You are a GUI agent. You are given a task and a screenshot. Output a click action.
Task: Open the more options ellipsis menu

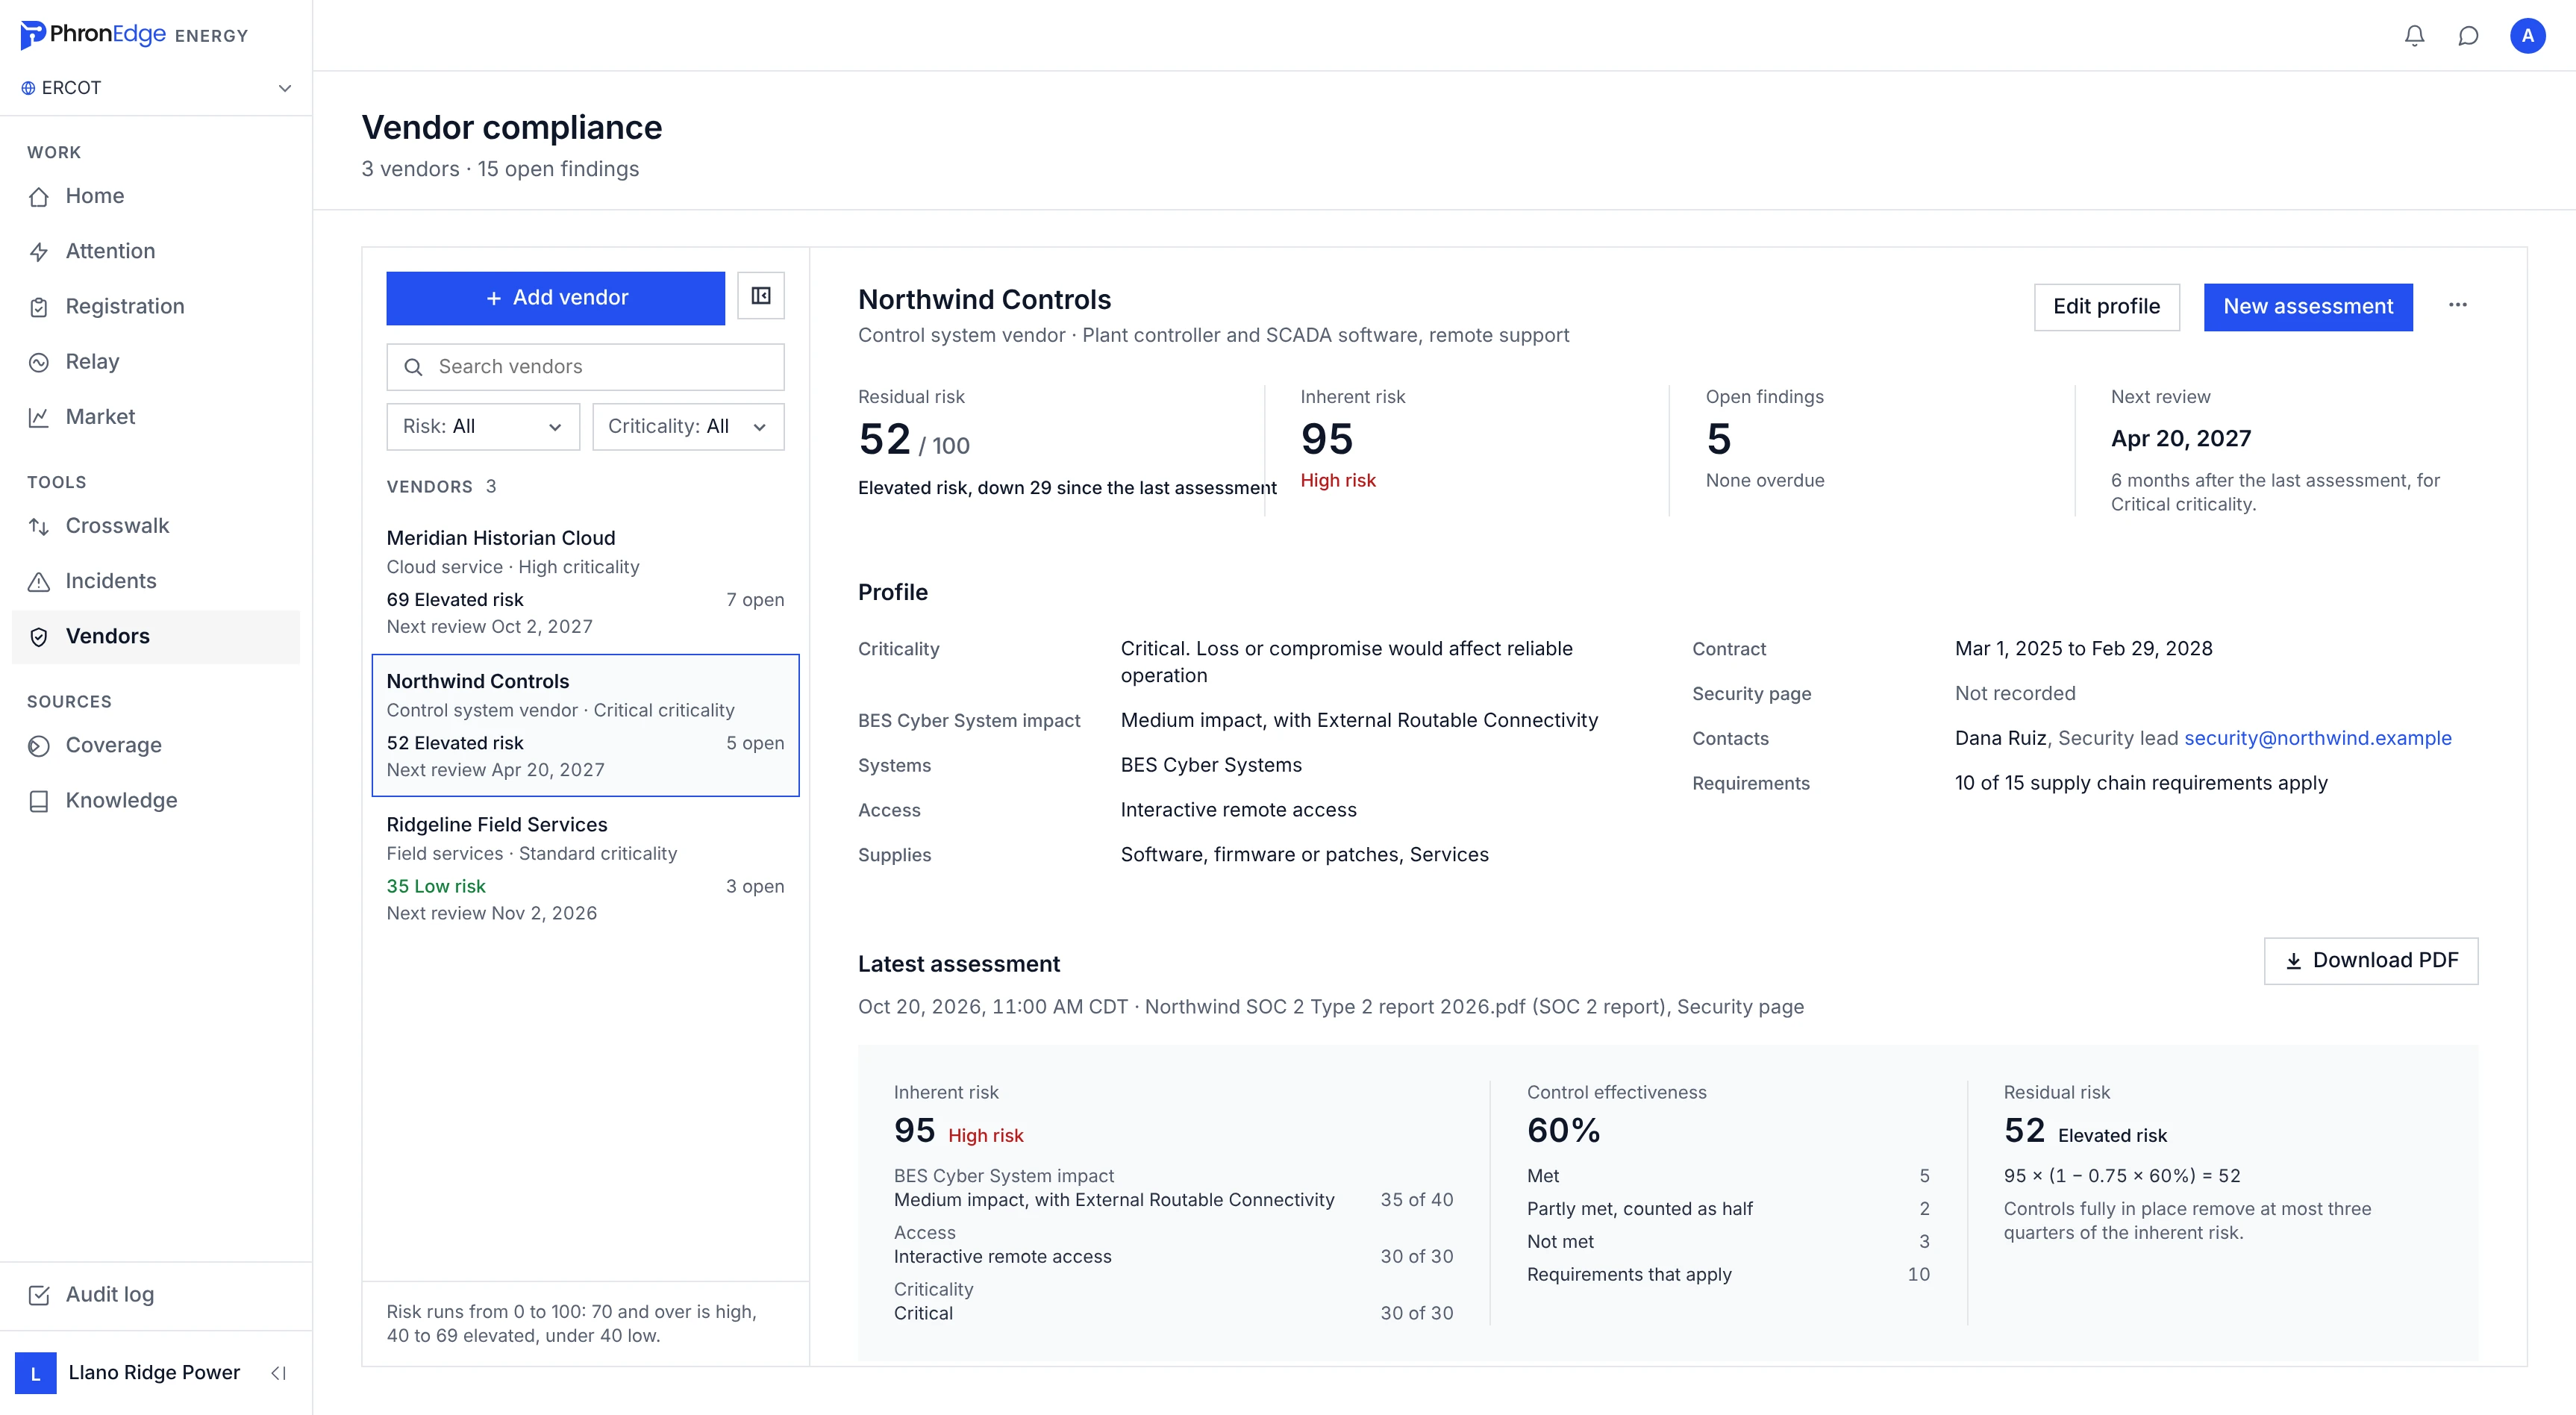2458,305
